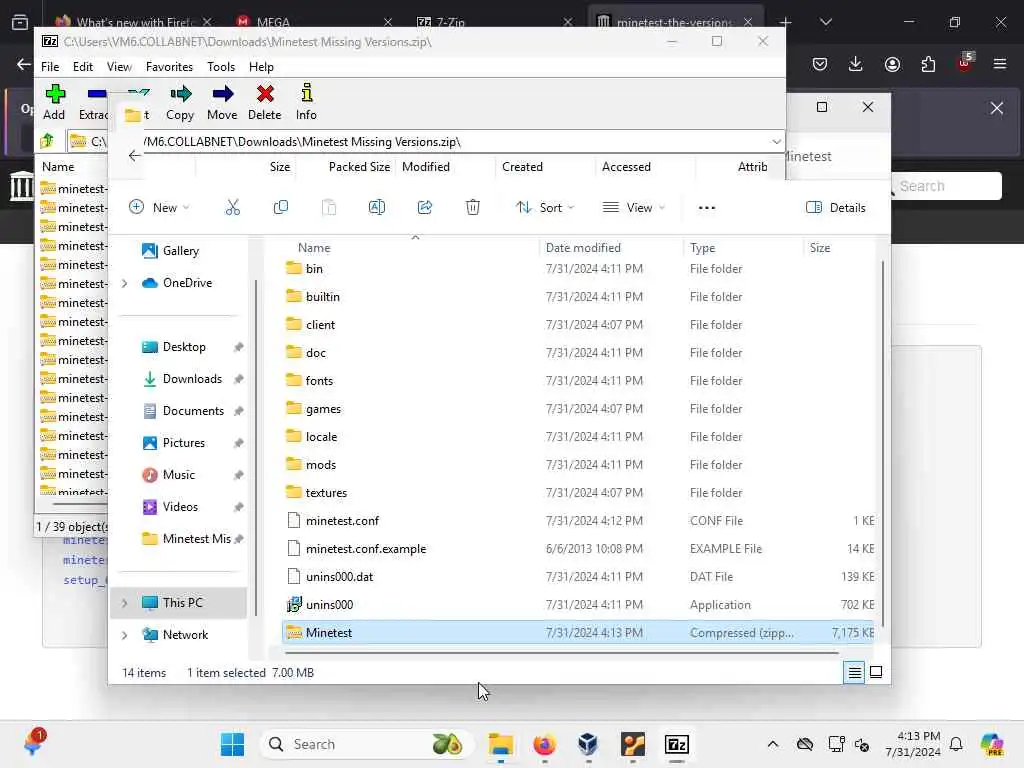Click the Explorer Share icon
Screen dimensions: 1024x768
coord(424,208)
